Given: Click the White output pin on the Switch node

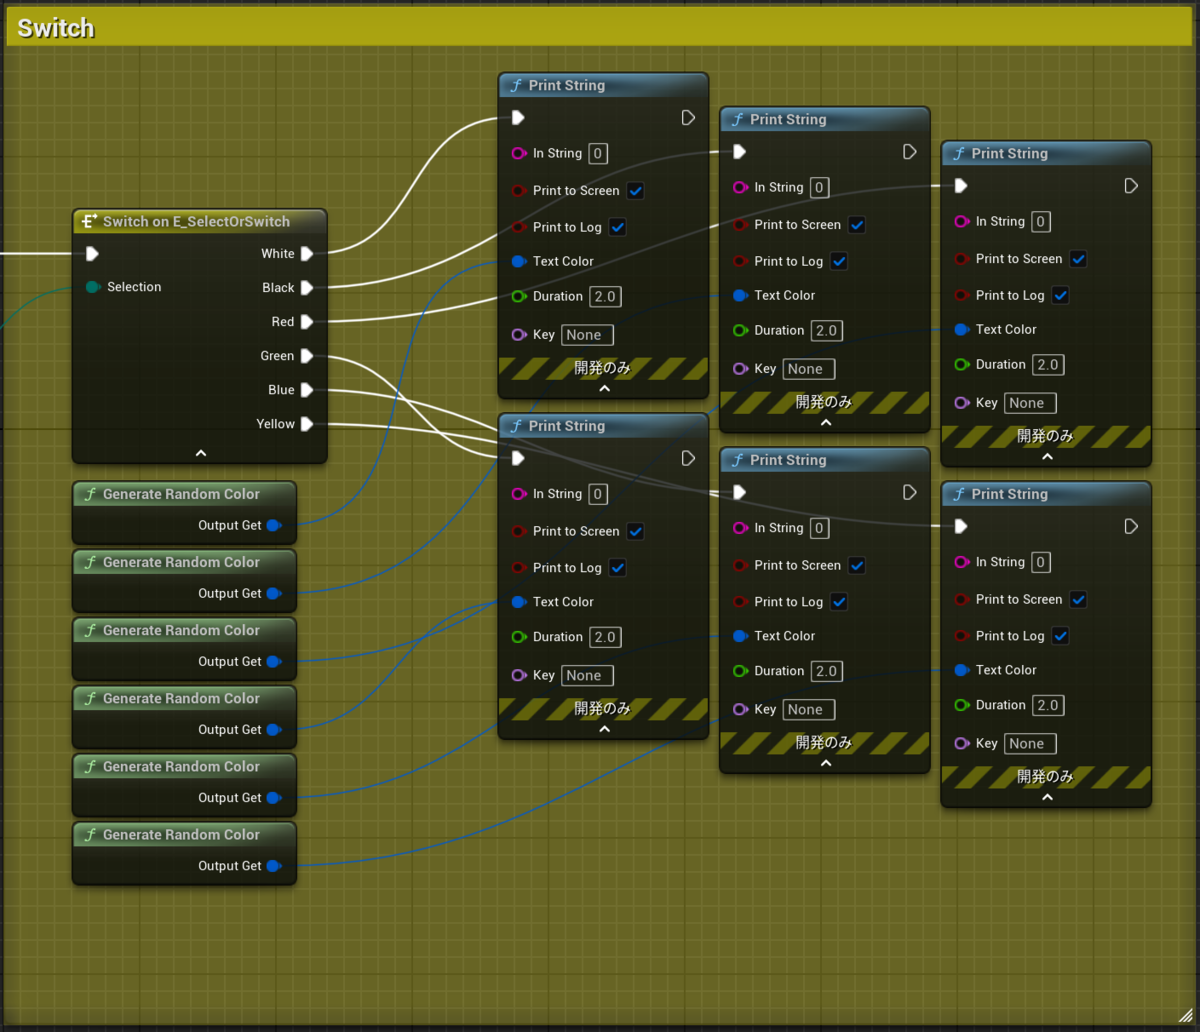Looking at the screenshot, I should click(x=305, y=253).
